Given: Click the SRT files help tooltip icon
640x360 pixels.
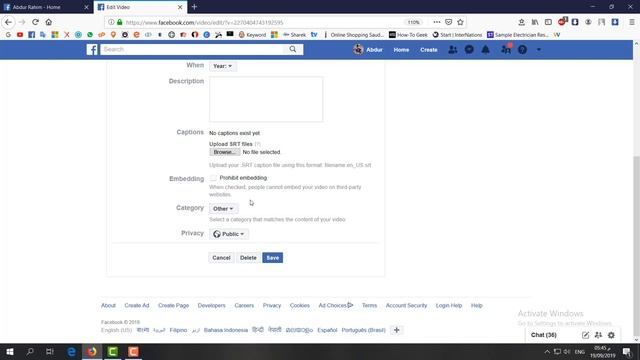Looking at the screenshot, I should pyautogui.click(x=258, y=144).
